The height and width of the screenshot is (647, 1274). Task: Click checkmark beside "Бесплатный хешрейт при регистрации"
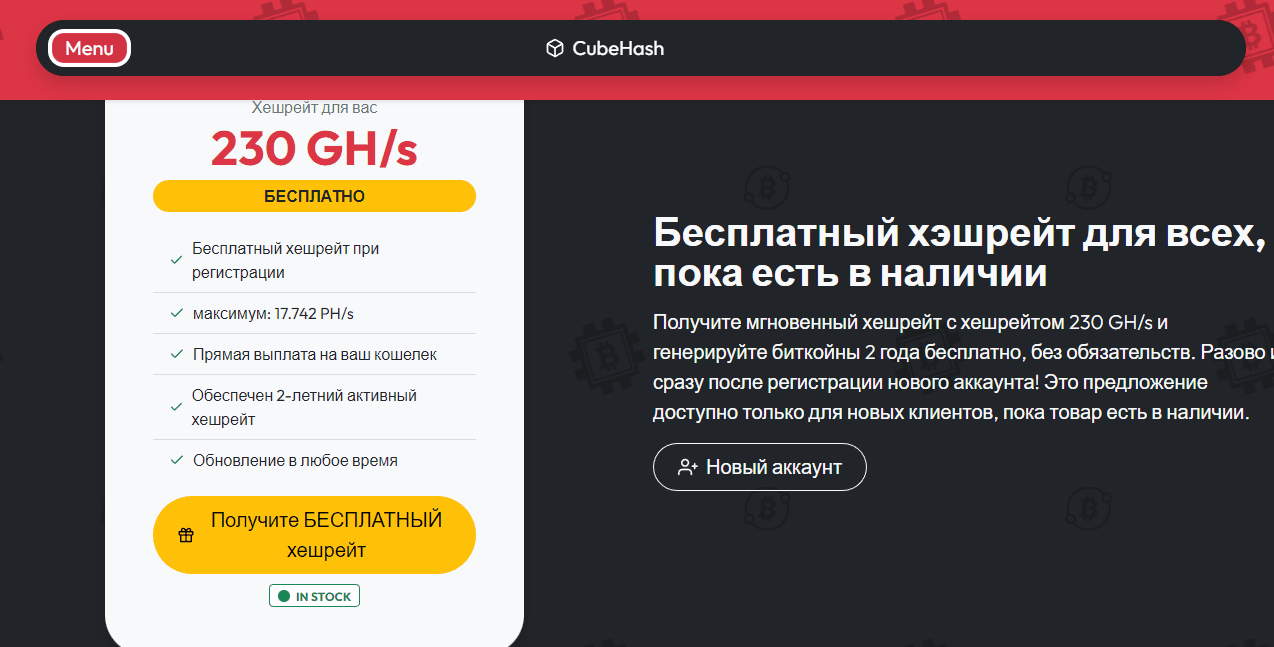pos(176,260)
